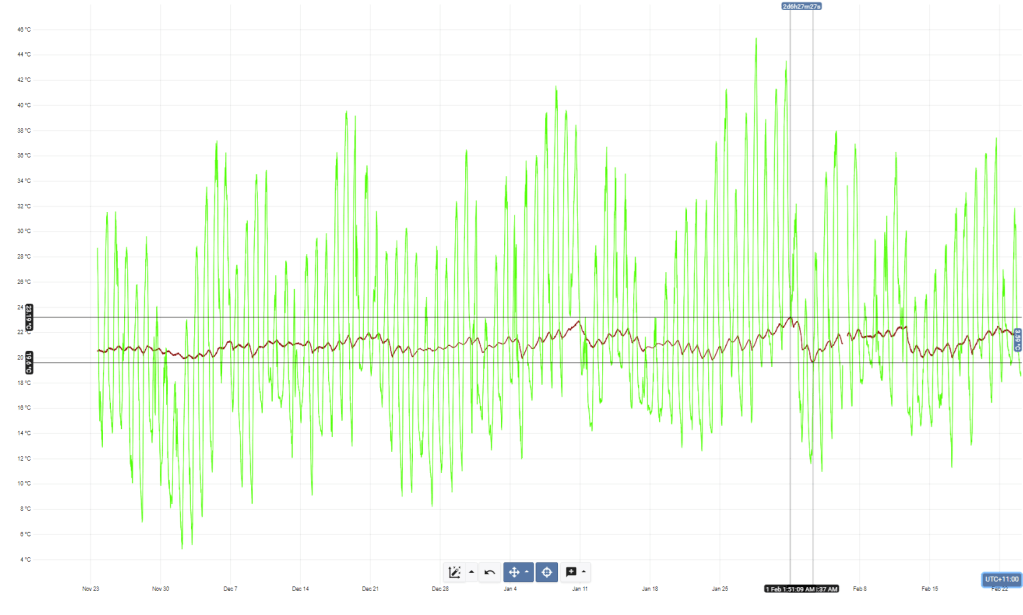Click the chart edit pencil tool
Screen dimensions: 1023x615
[455, 572]
